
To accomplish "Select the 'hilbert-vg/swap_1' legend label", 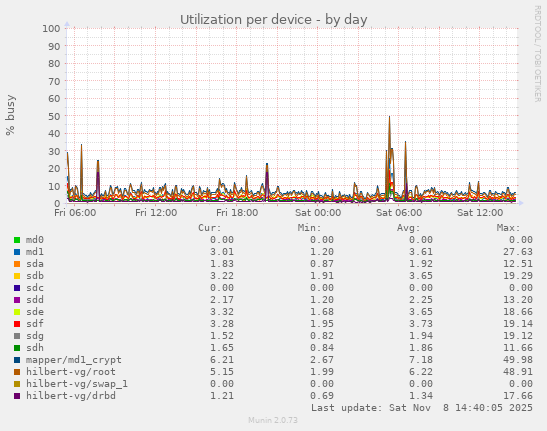I will coord(77,384).
